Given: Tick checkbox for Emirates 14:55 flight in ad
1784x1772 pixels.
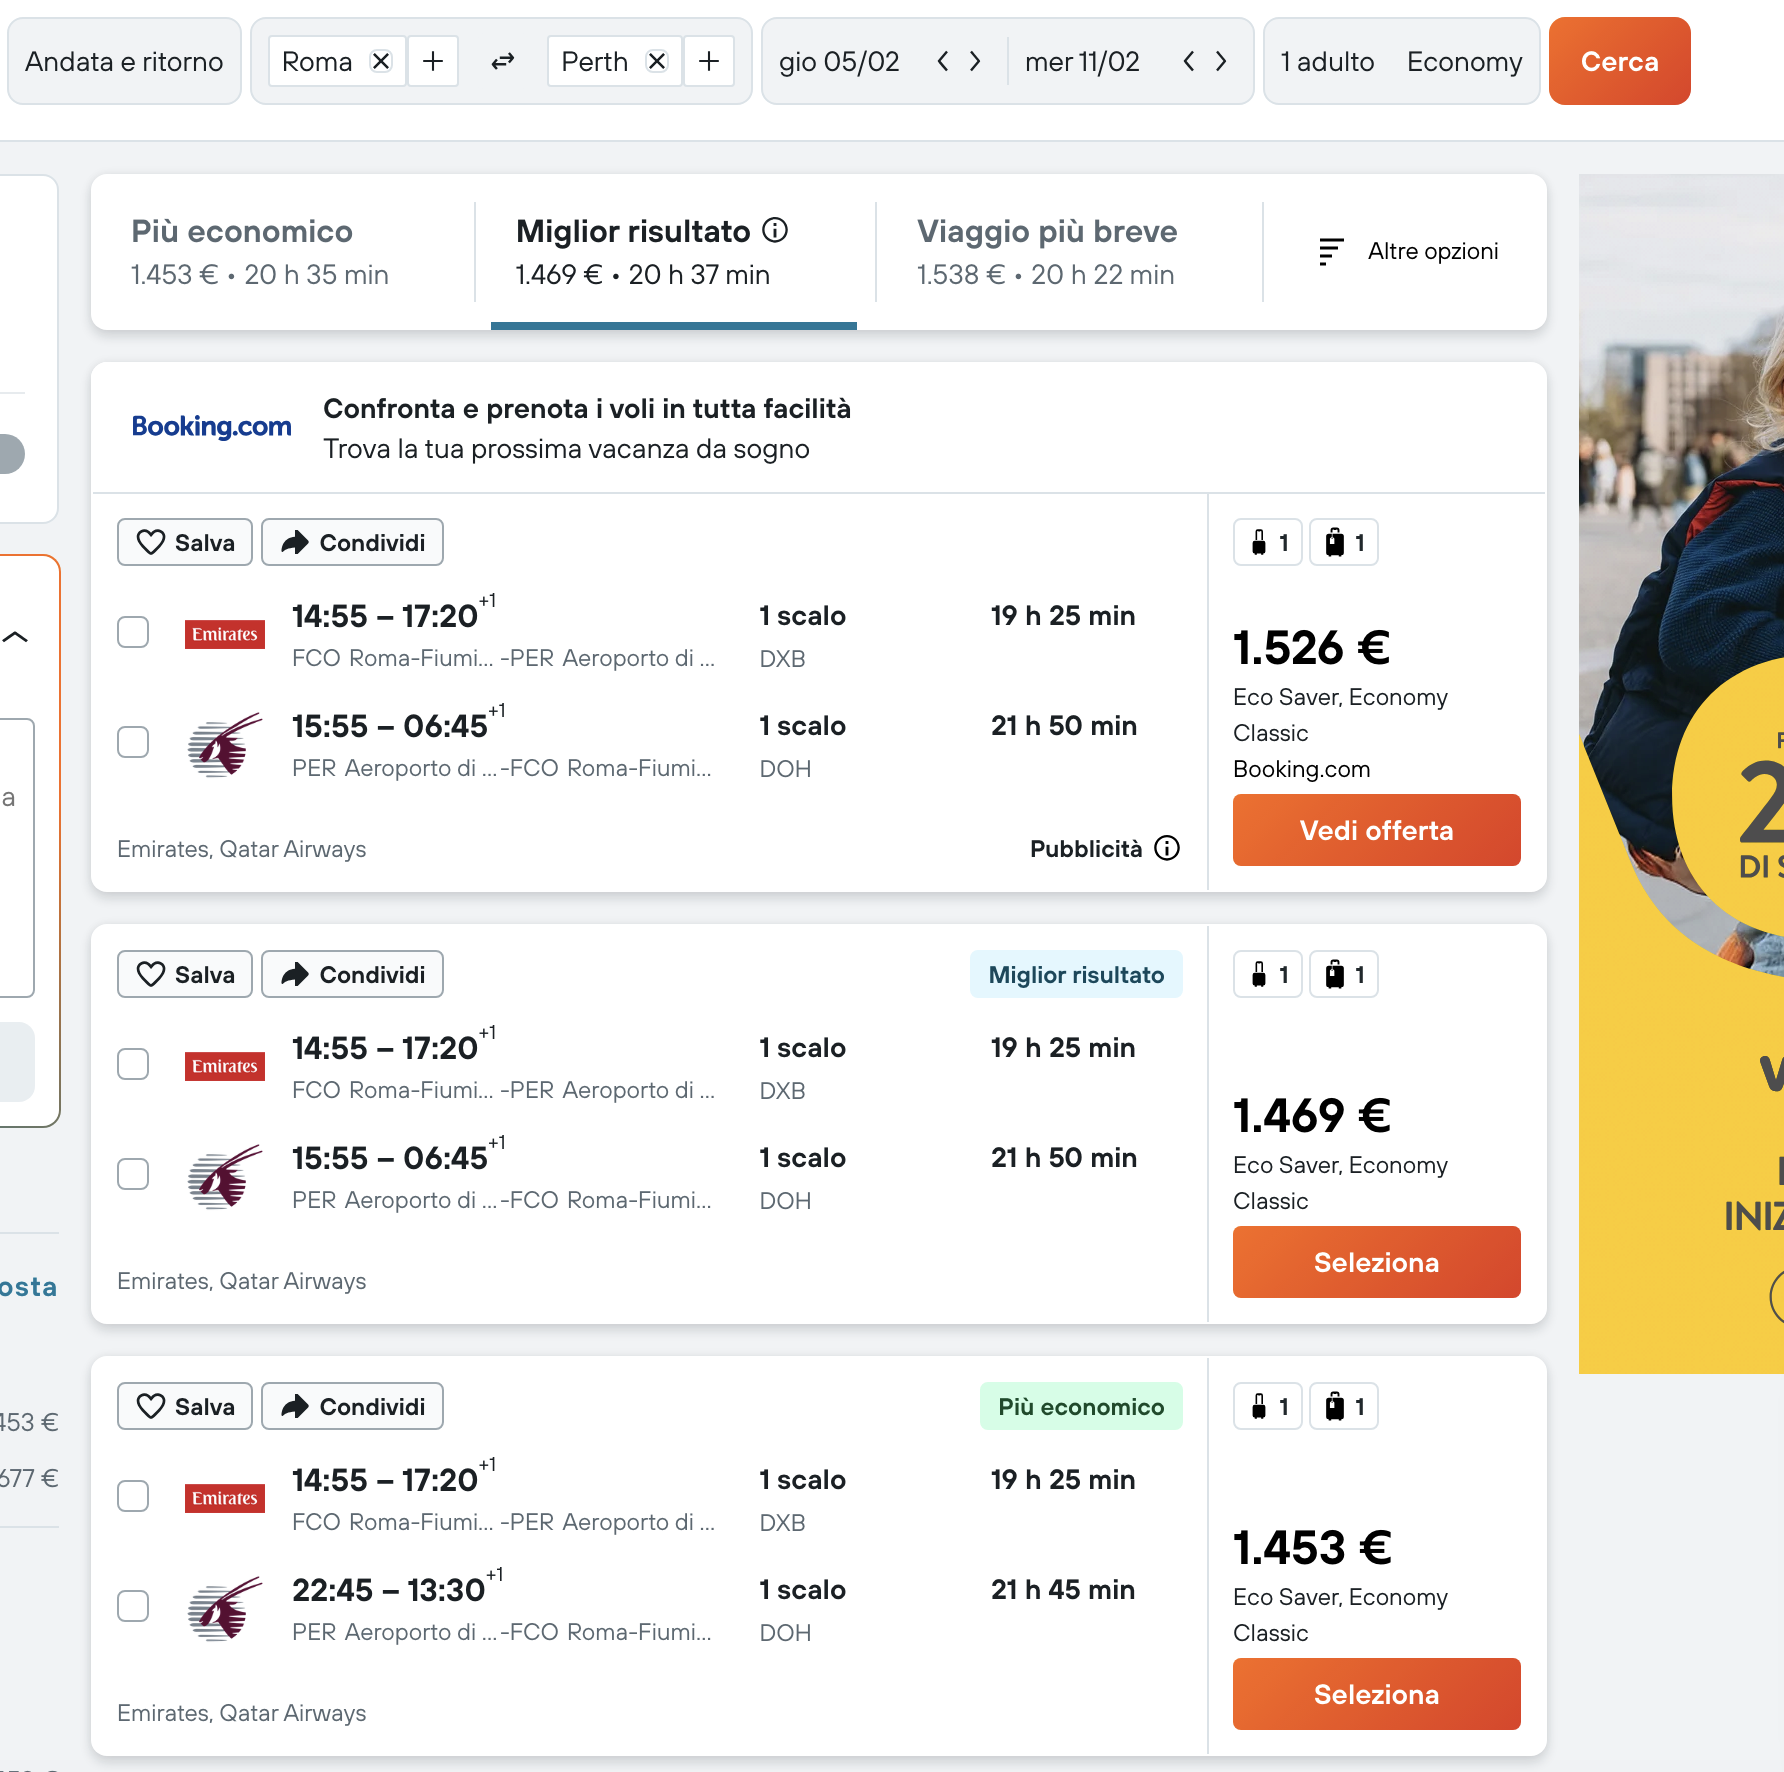Looking at the screenshot, I should (x=133, y=632).
